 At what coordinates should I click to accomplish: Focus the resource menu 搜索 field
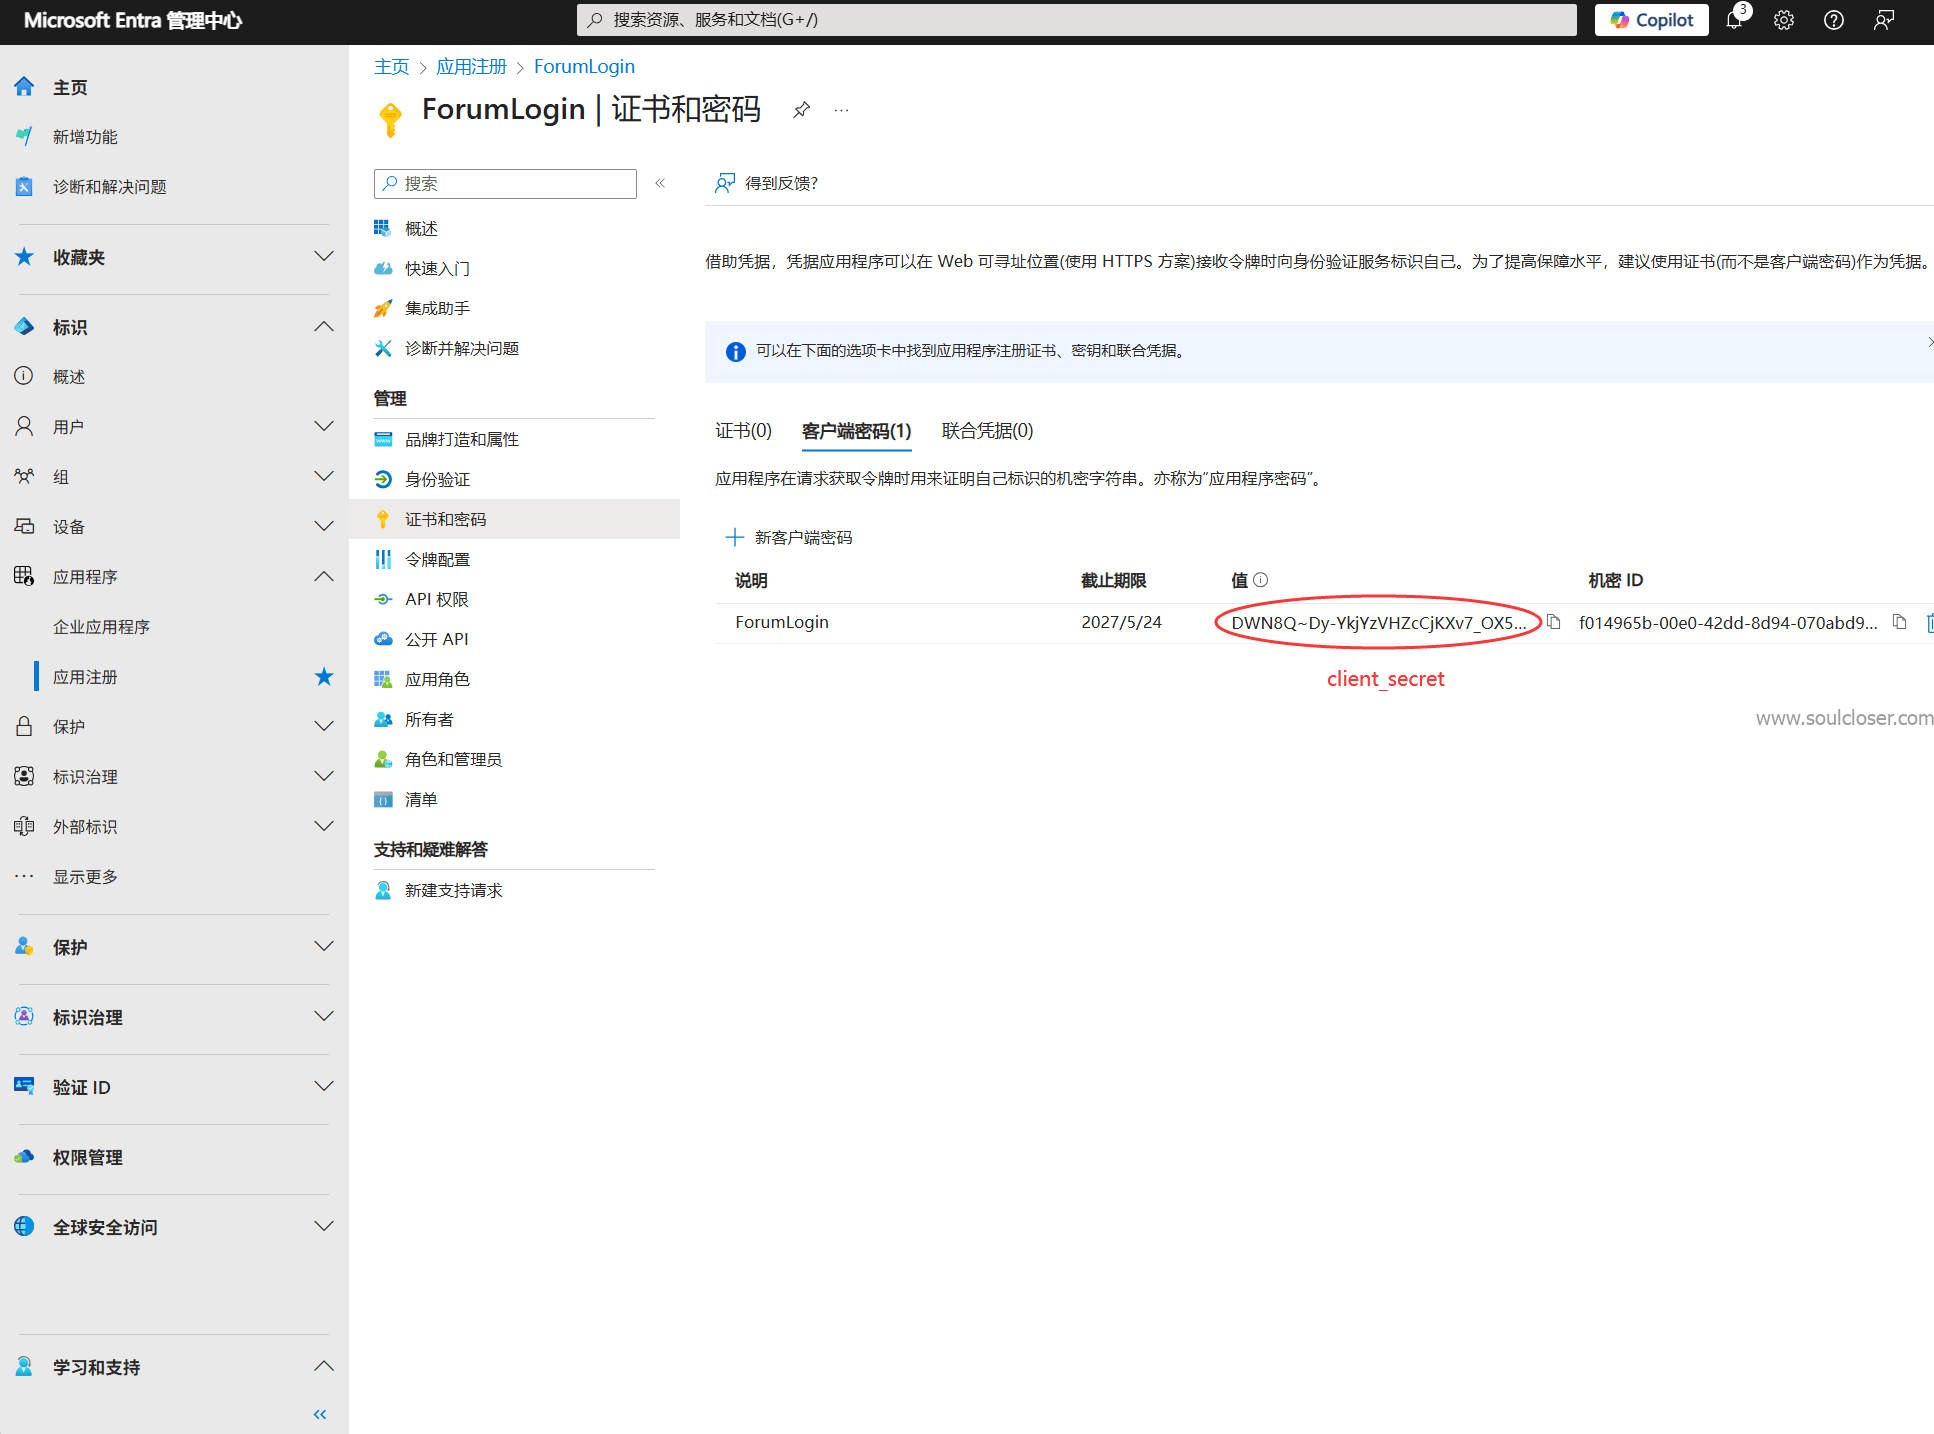pyautogui.click(x=505, y=184)
